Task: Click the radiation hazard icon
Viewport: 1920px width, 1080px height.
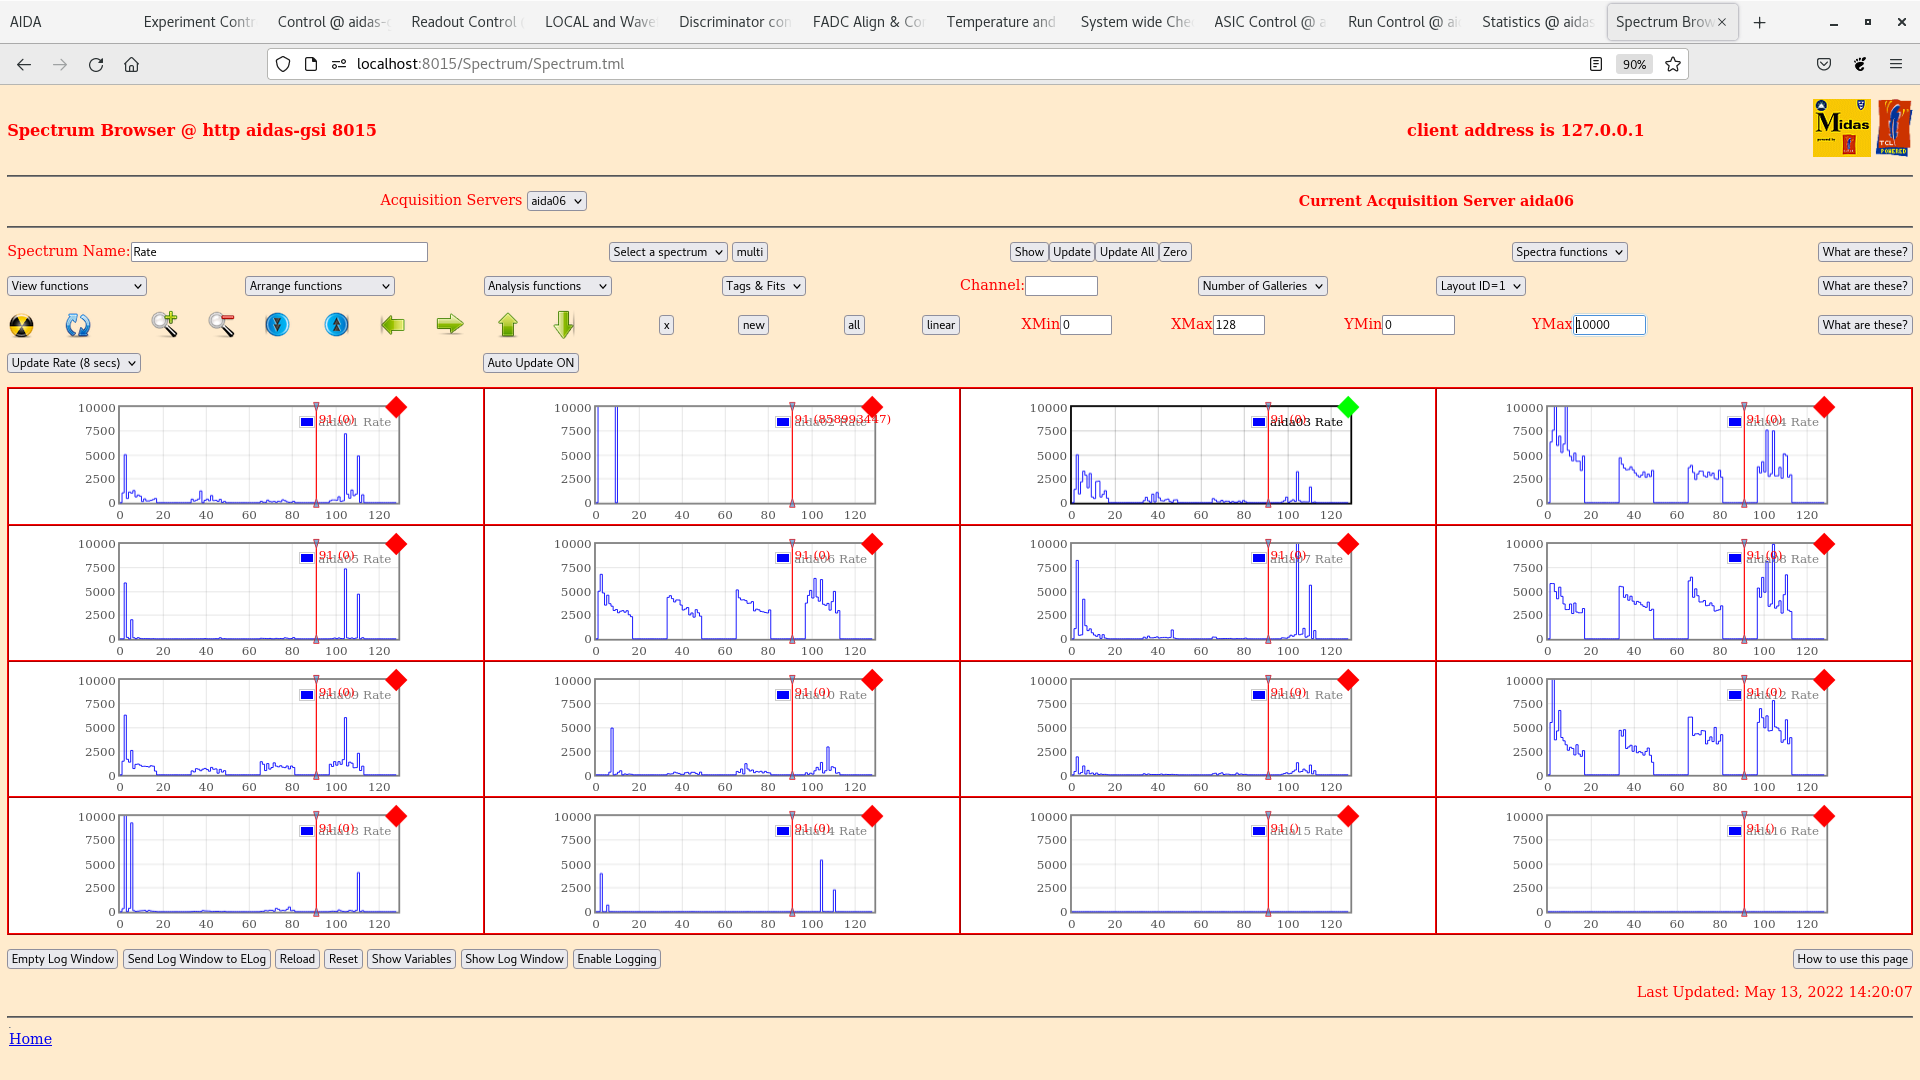Action: click(21, 325)
